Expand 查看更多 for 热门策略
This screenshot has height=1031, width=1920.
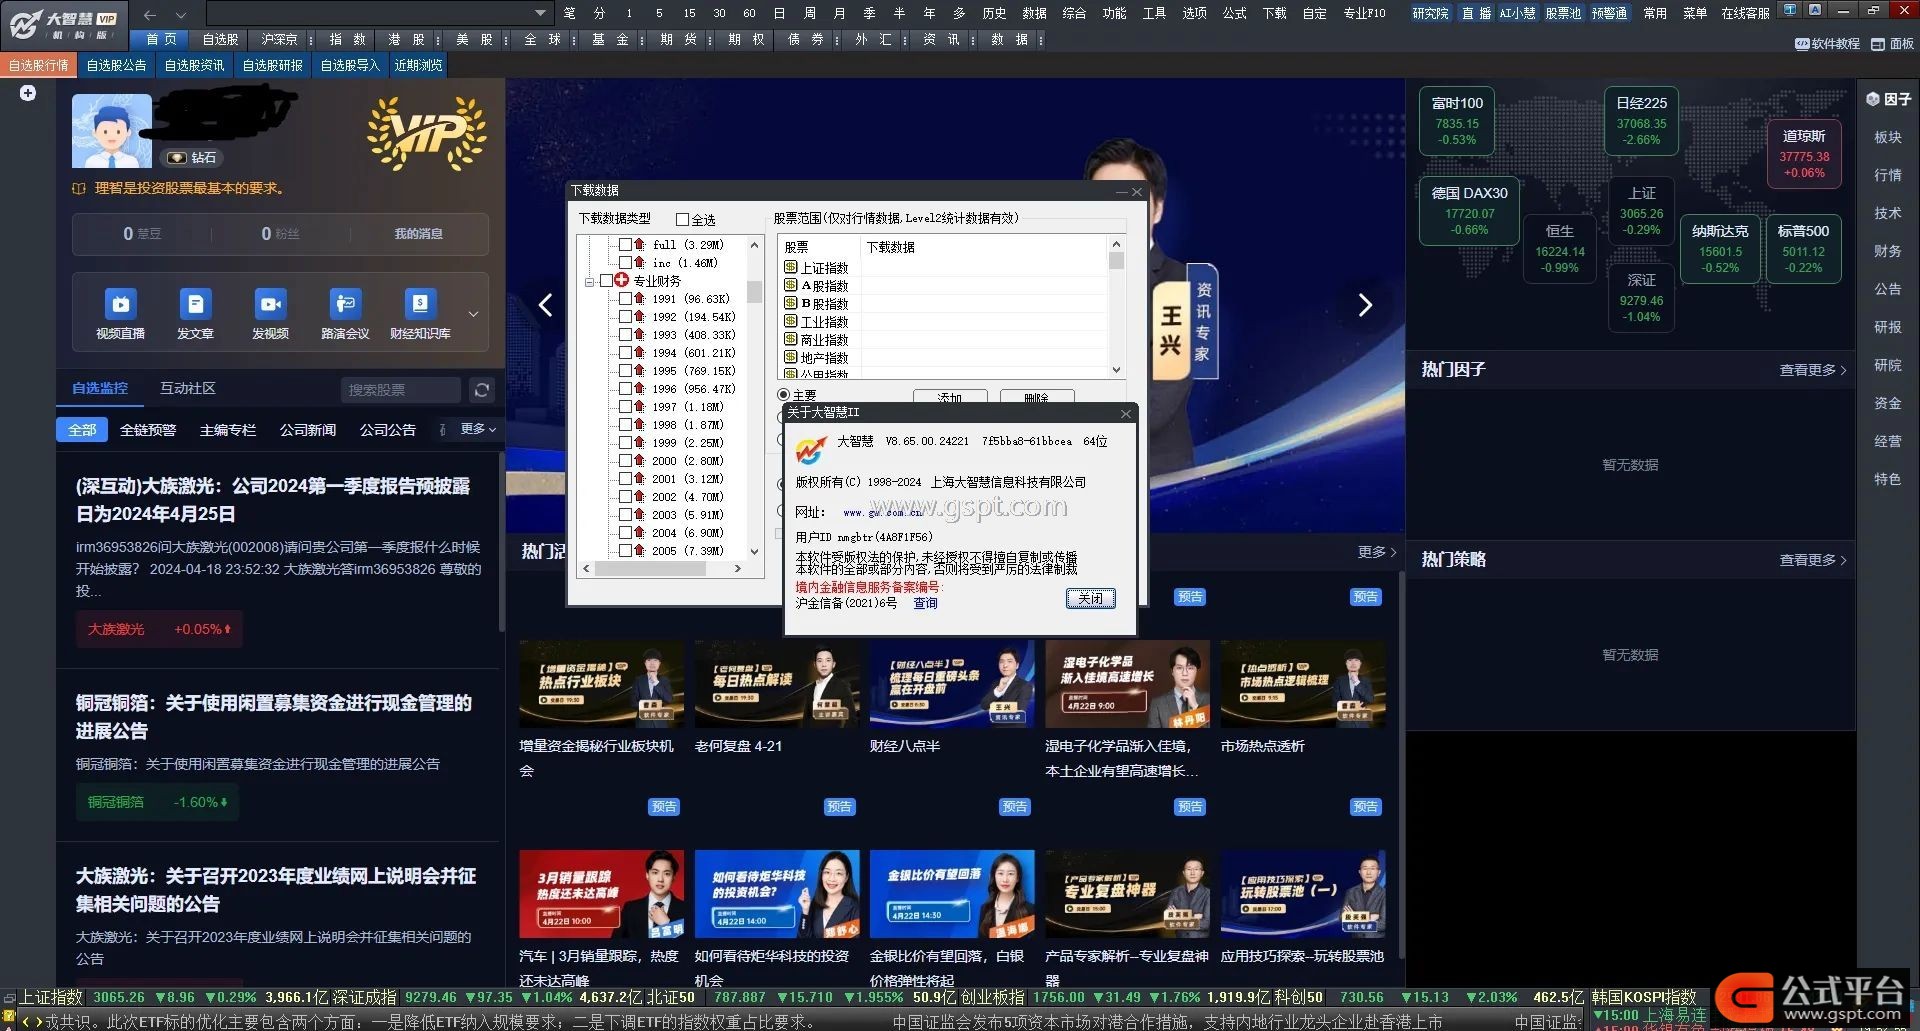pyautogui.click(x=1813, y=560)
